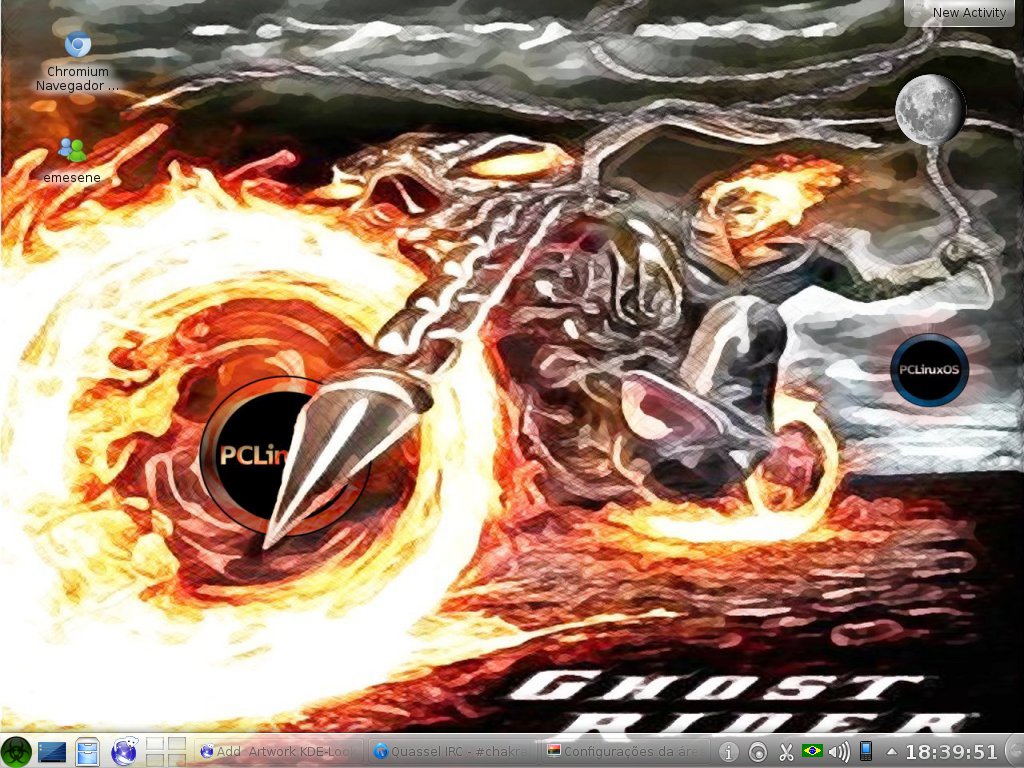
Task: Click the Brazil flag keyboard layout indicator
Action: click(x=812, y=751)
